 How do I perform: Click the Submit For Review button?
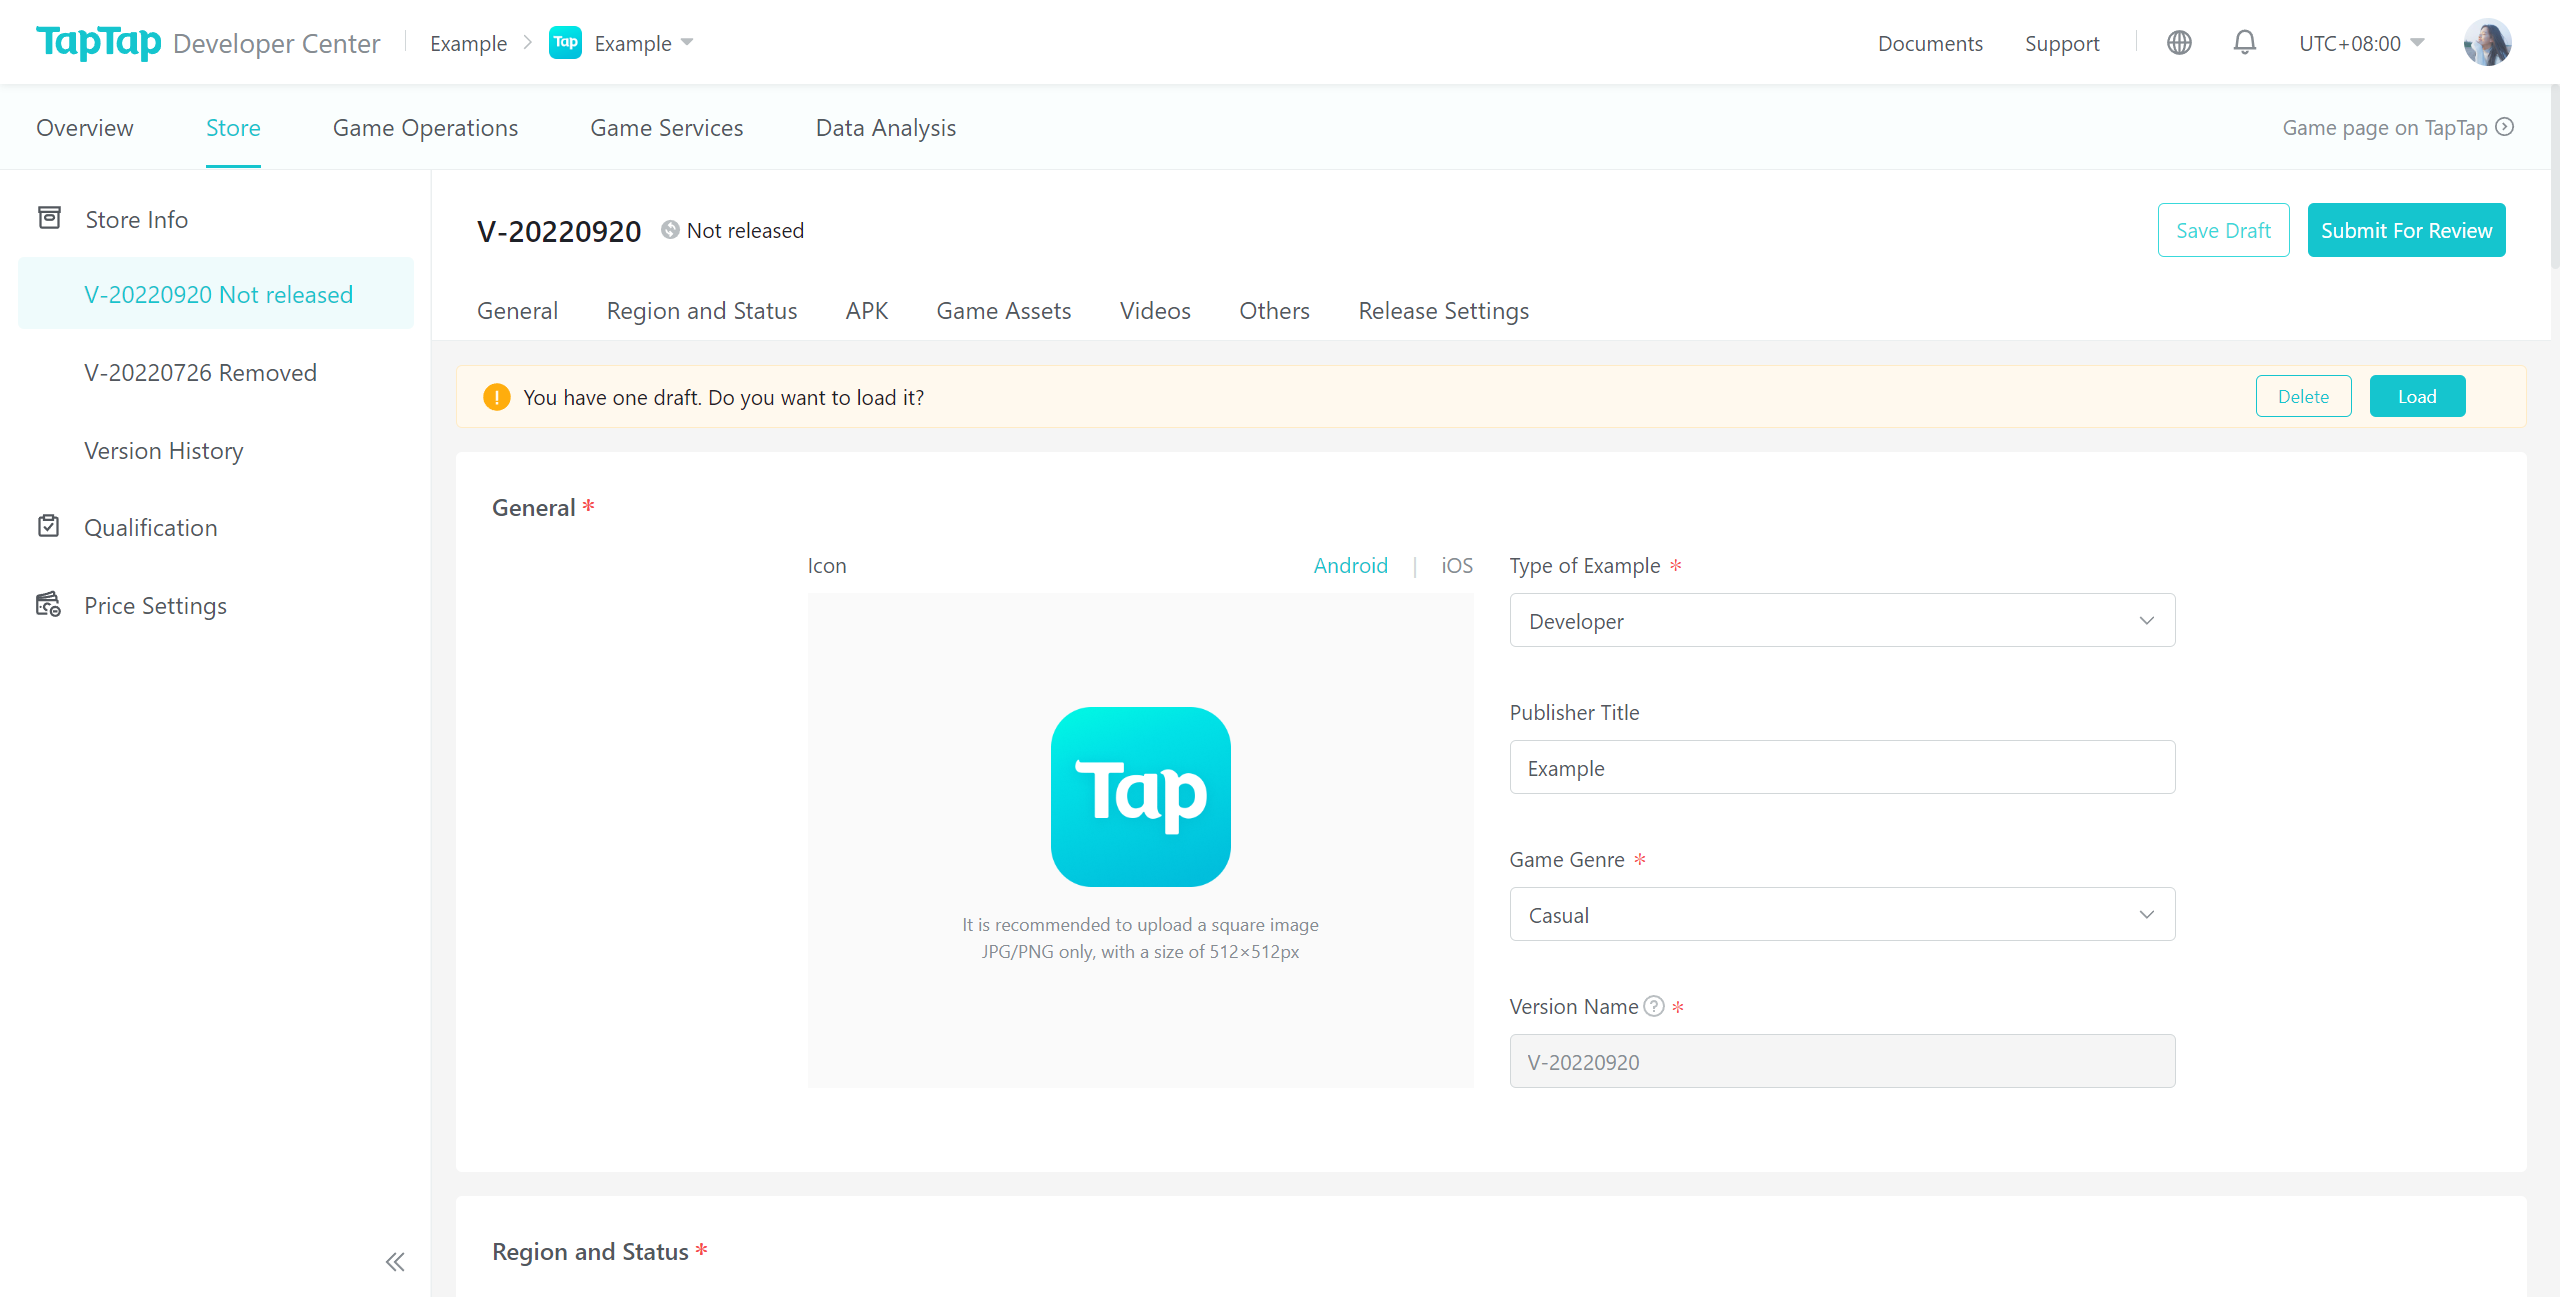(2405, 230)
